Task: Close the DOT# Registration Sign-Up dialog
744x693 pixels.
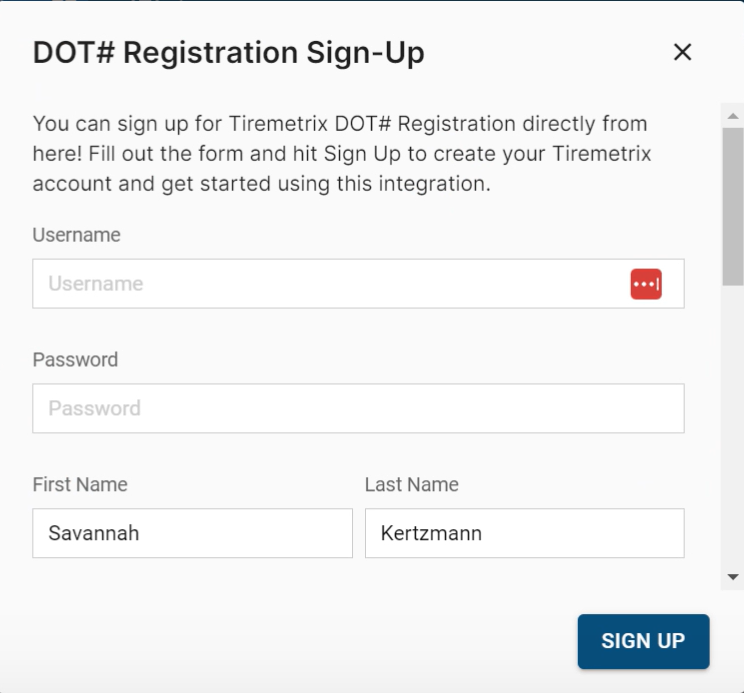Action: (682, 52)
